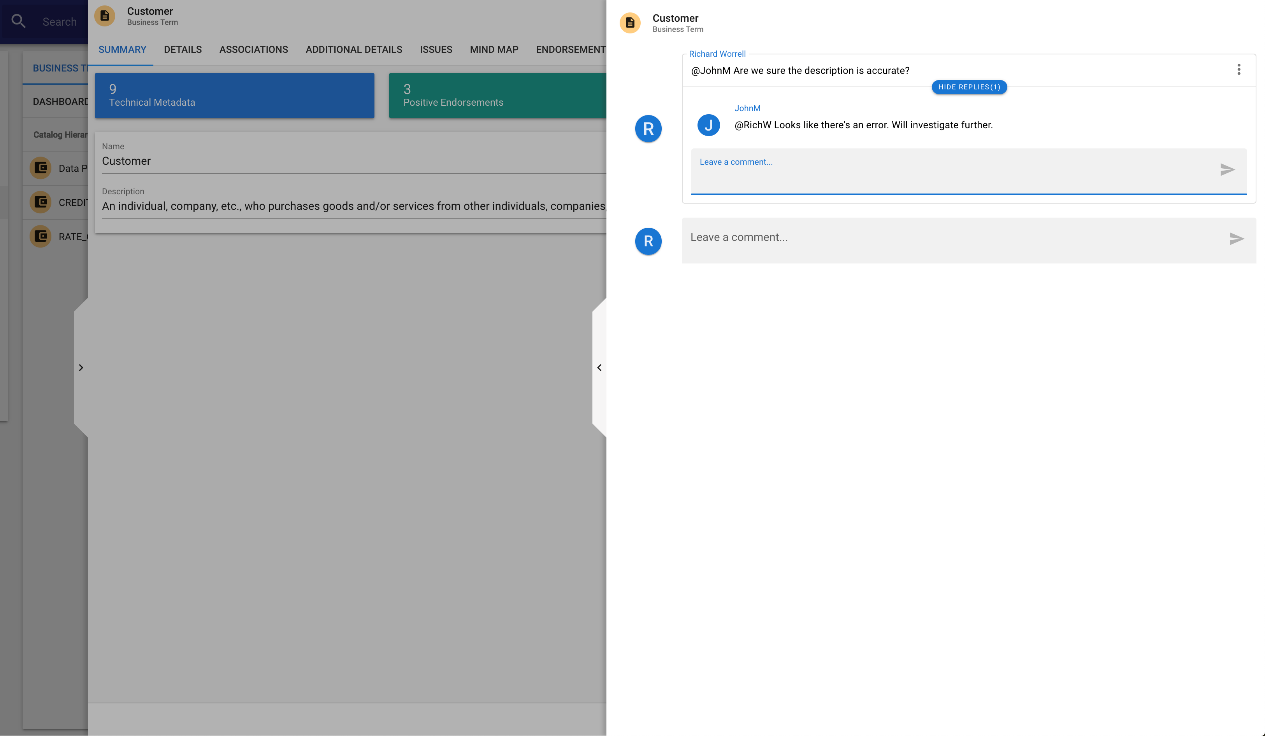Screen dimensions: 1265x736
Task: Click the 3 Positive Endorsements card
Action: [x=497, y=95]
